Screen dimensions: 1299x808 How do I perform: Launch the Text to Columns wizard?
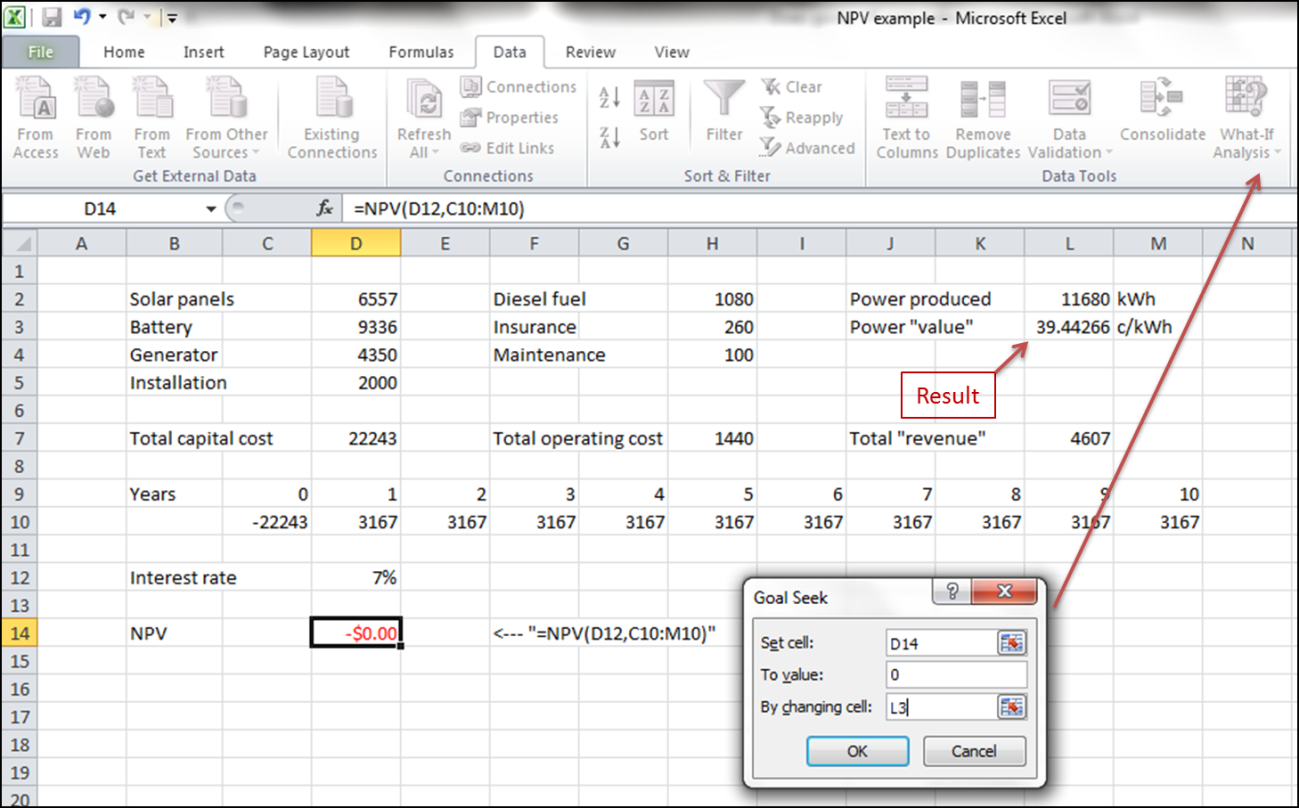tap(905, 117)
